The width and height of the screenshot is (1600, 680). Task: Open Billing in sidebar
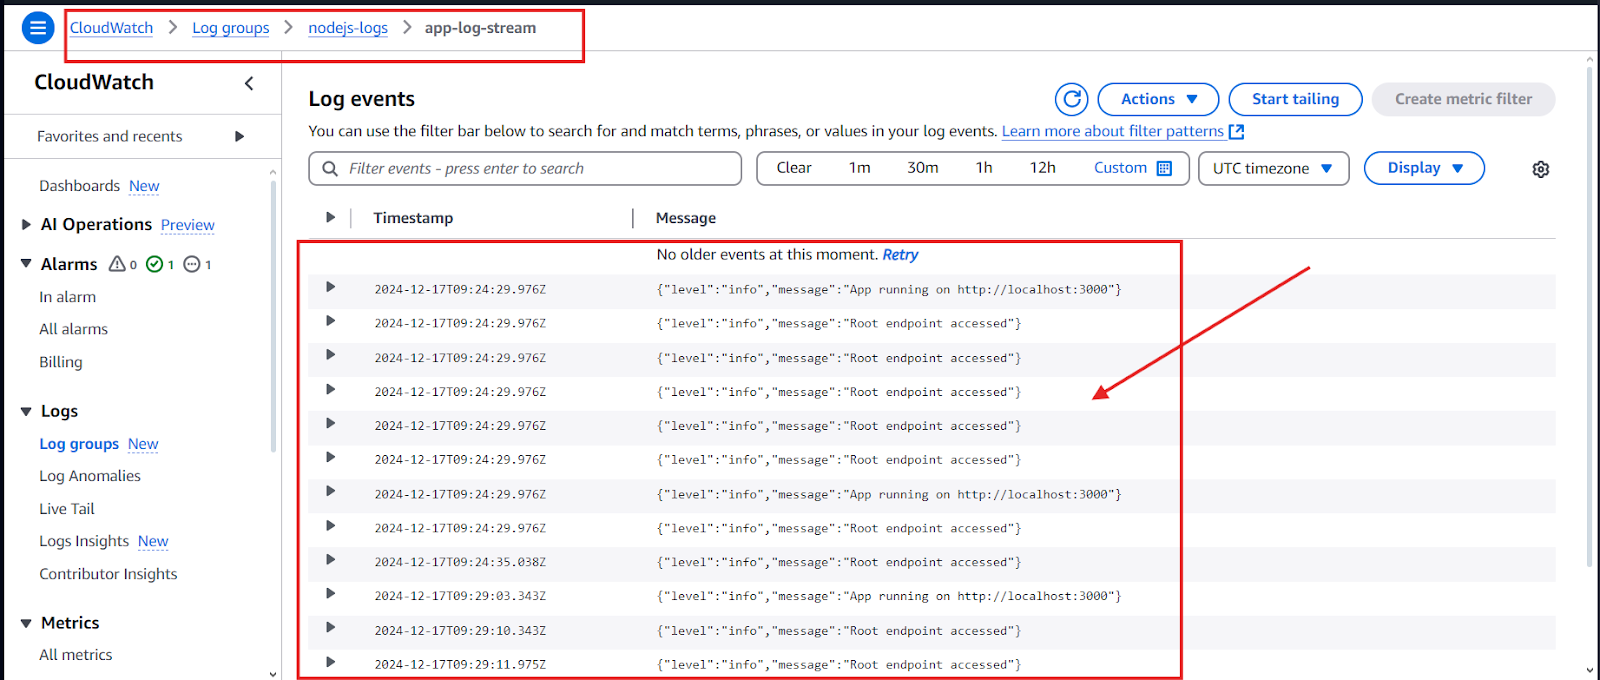(x=61, y=362)
